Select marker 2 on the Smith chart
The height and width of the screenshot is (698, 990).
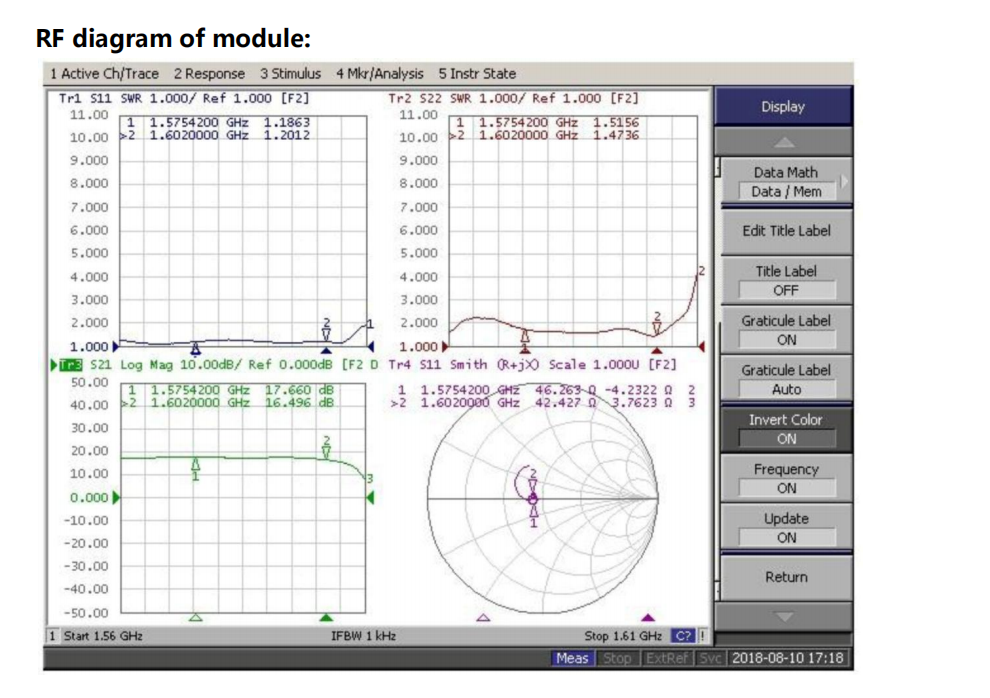(x=533, y=480)
